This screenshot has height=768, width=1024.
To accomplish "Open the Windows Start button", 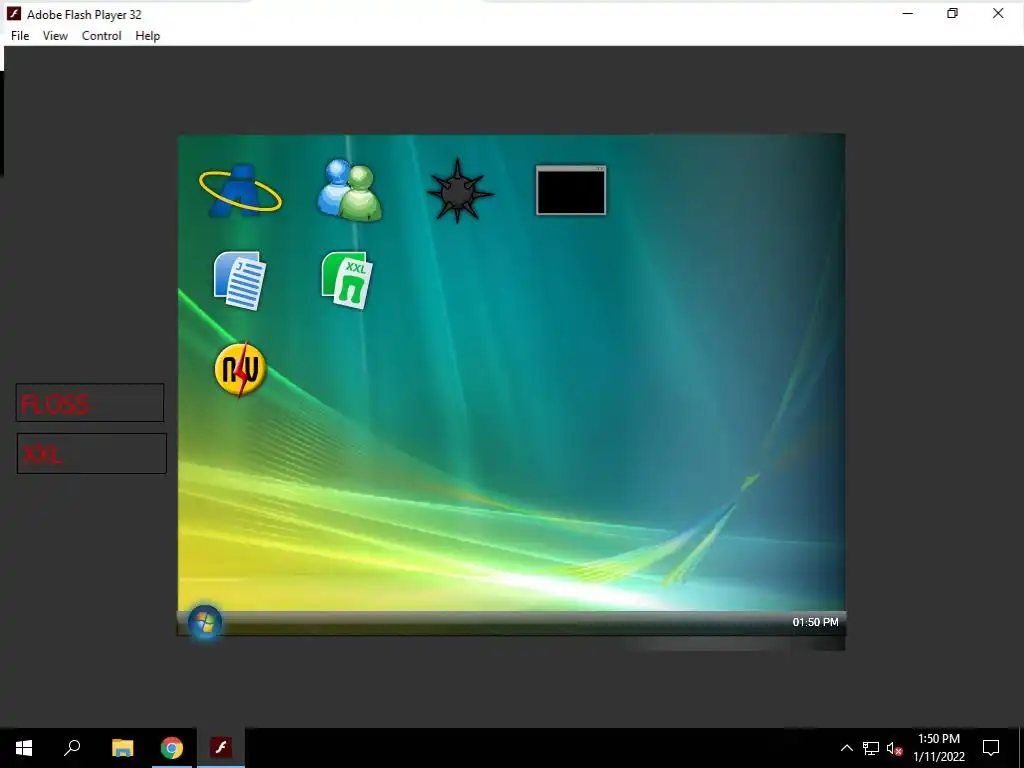I will [x=24, y=748].
